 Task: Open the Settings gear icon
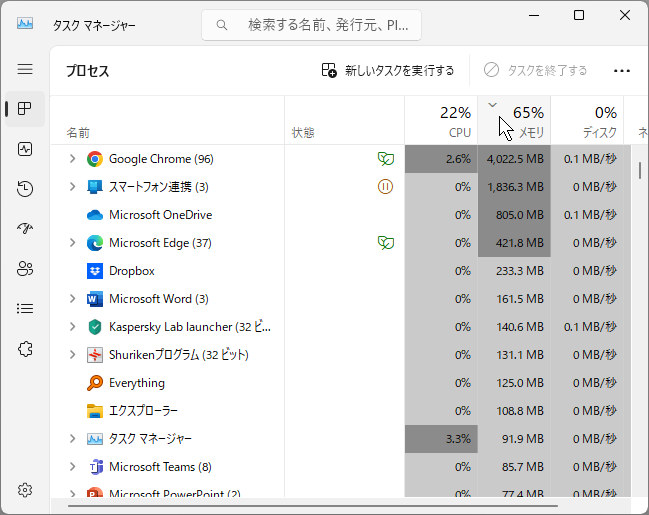[25, 490]
